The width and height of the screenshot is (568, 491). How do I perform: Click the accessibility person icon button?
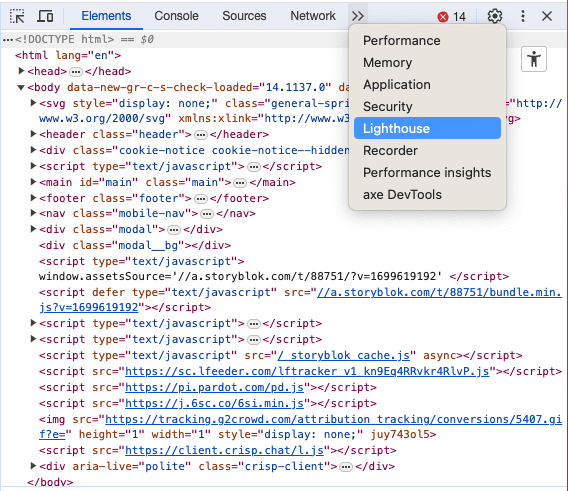pos(534,59)
